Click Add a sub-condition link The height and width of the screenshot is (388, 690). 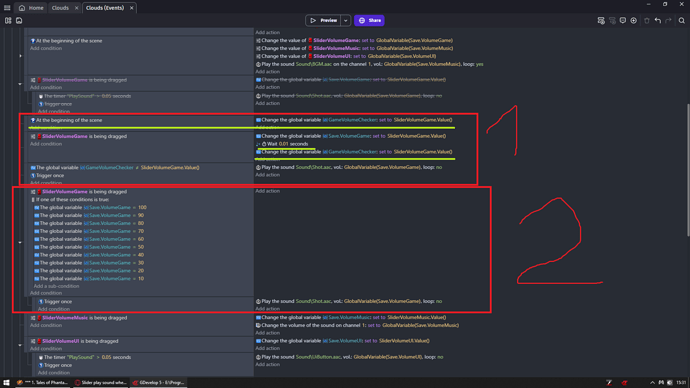coord(56,286)
